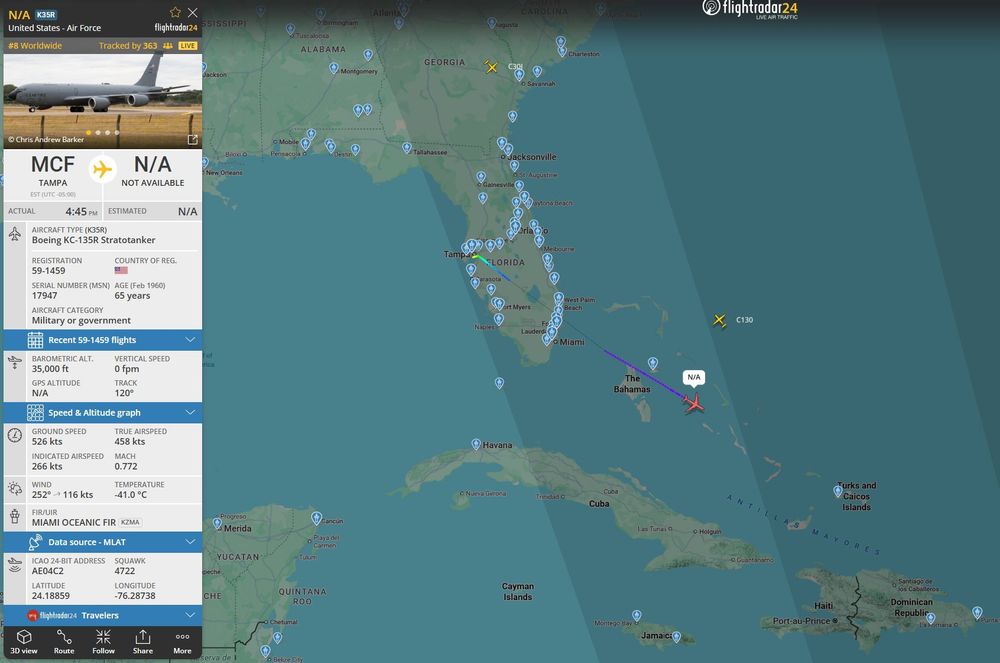1000x663 pixels.
Task: Click the photo credit Chris Andrew Barker
Action: coord(46,140)
